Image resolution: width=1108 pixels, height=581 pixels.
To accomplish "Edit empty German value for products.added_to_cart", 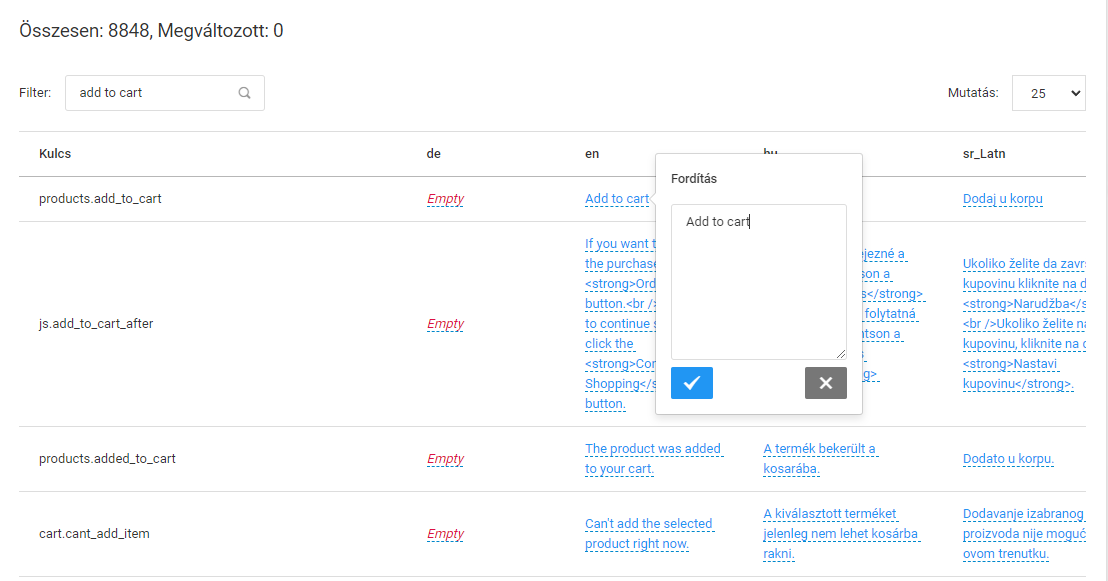I will (x=445, y=459).
